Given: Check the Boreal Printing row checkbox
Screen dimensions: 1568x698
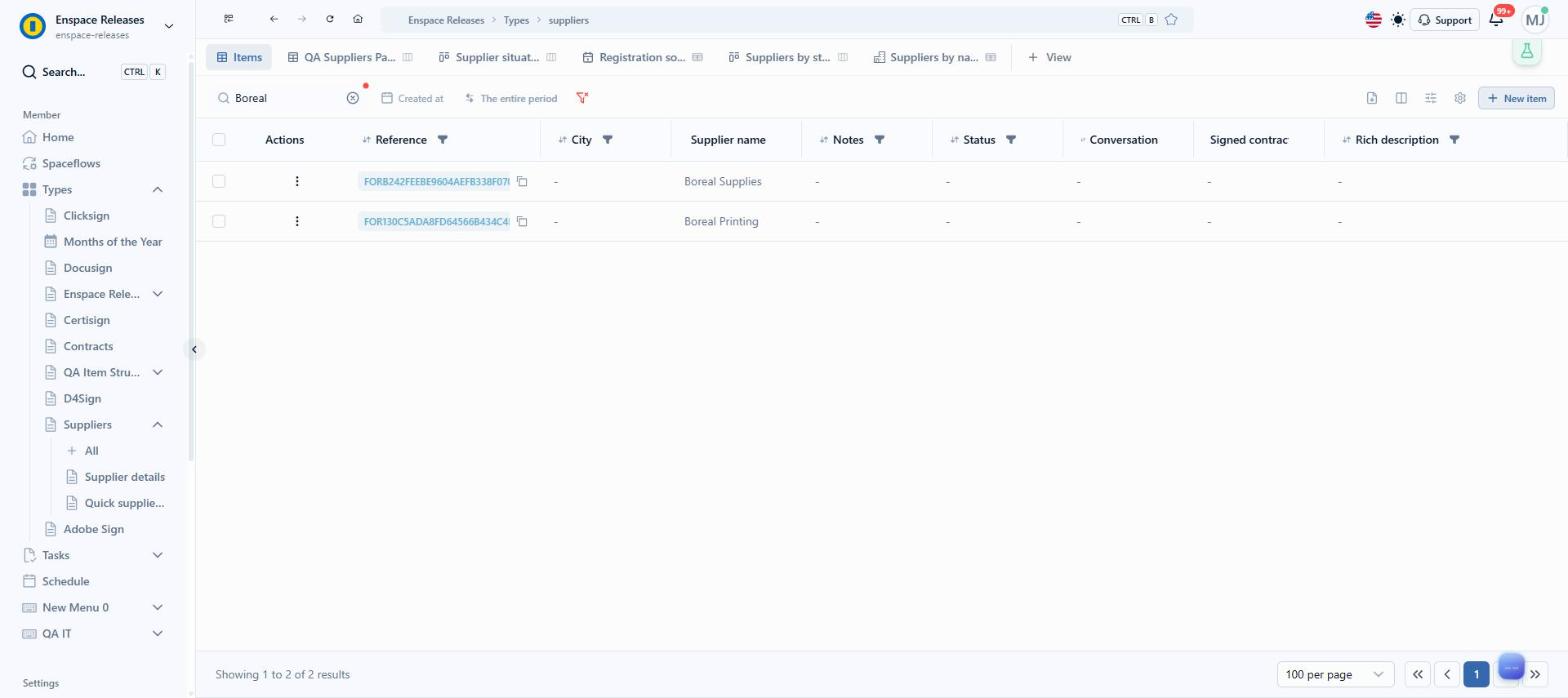Looking at the screenshot, I should 219,221.
